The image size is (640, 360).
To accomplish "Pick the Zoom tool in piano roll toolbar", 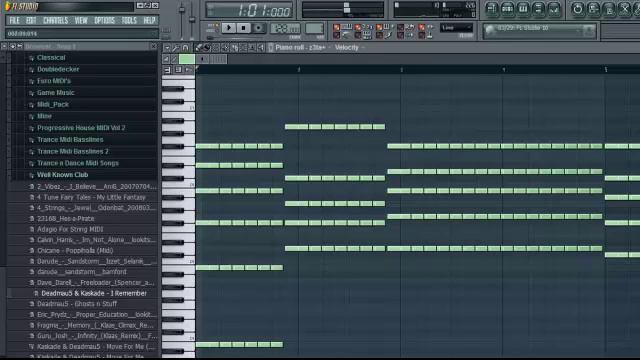I will (x=252, y=48).
